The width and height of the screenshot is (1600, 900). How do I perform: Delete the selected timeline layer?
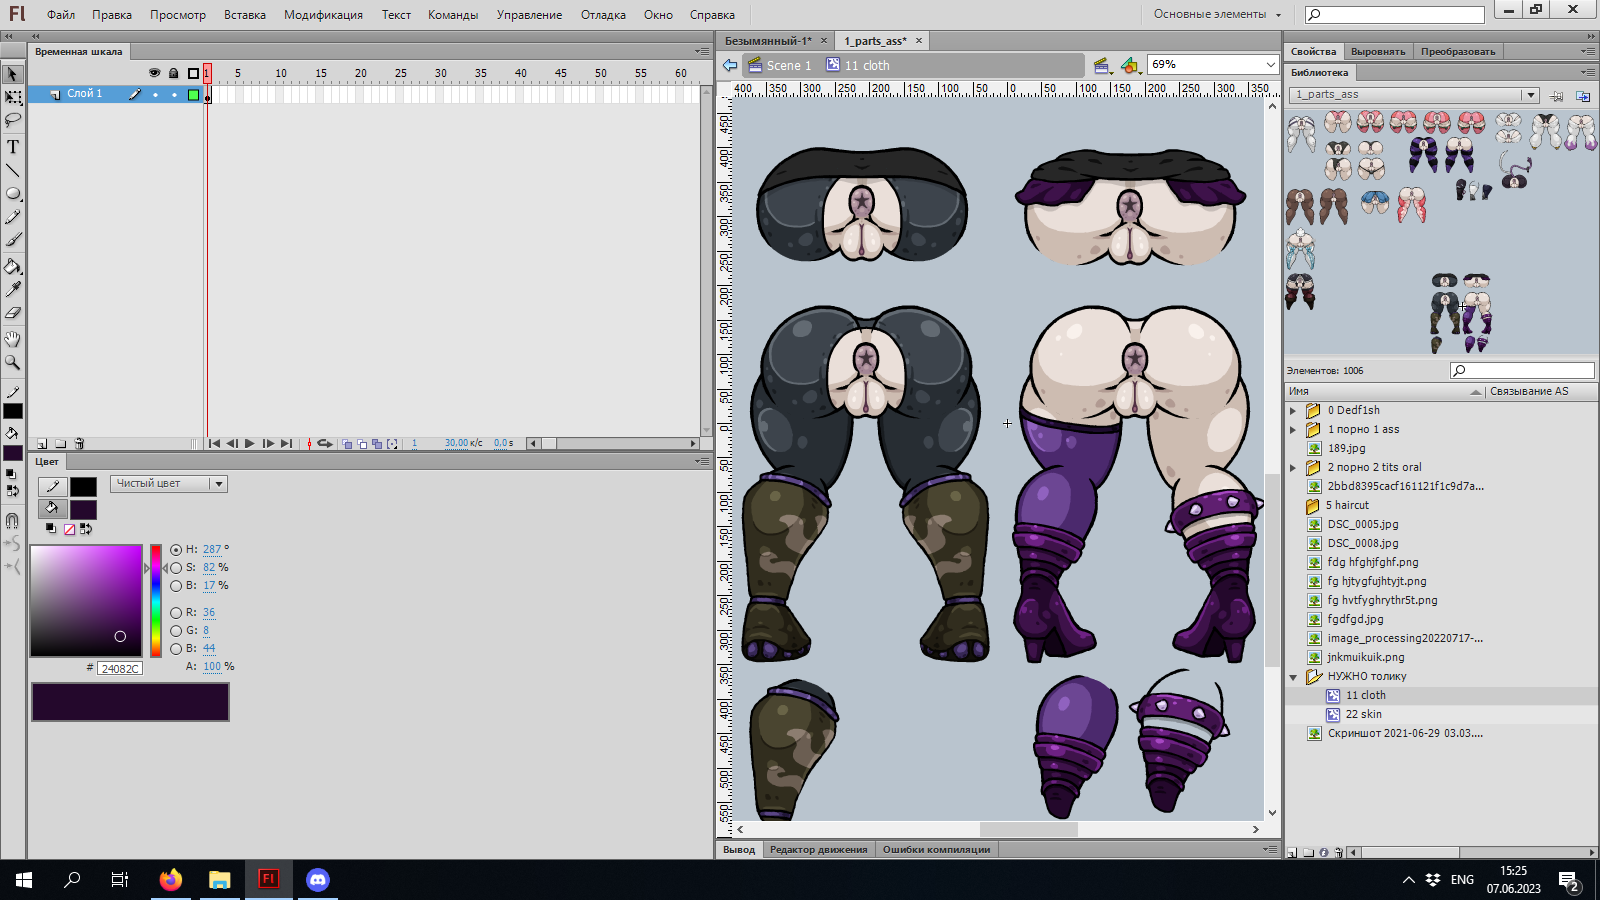[79, 443]
